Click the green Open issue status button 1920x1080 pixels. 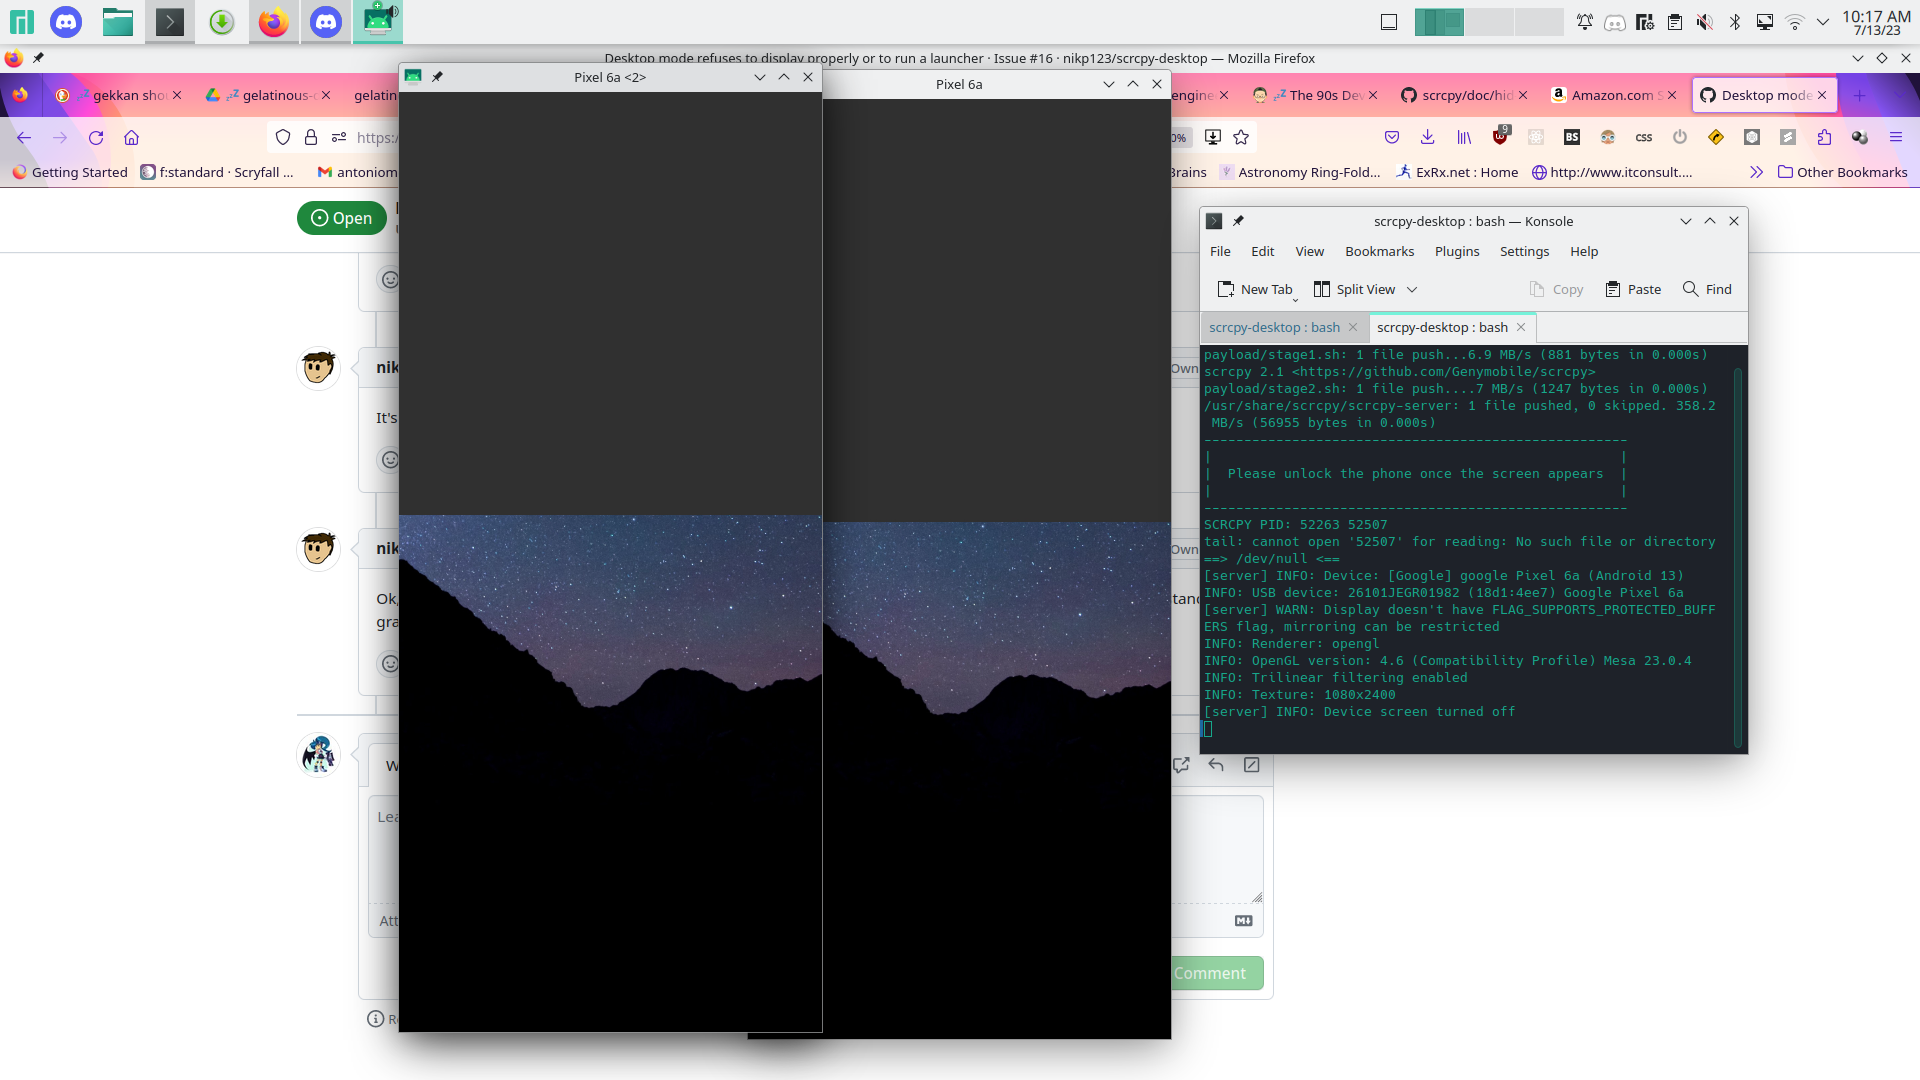(x=341, y=218)
